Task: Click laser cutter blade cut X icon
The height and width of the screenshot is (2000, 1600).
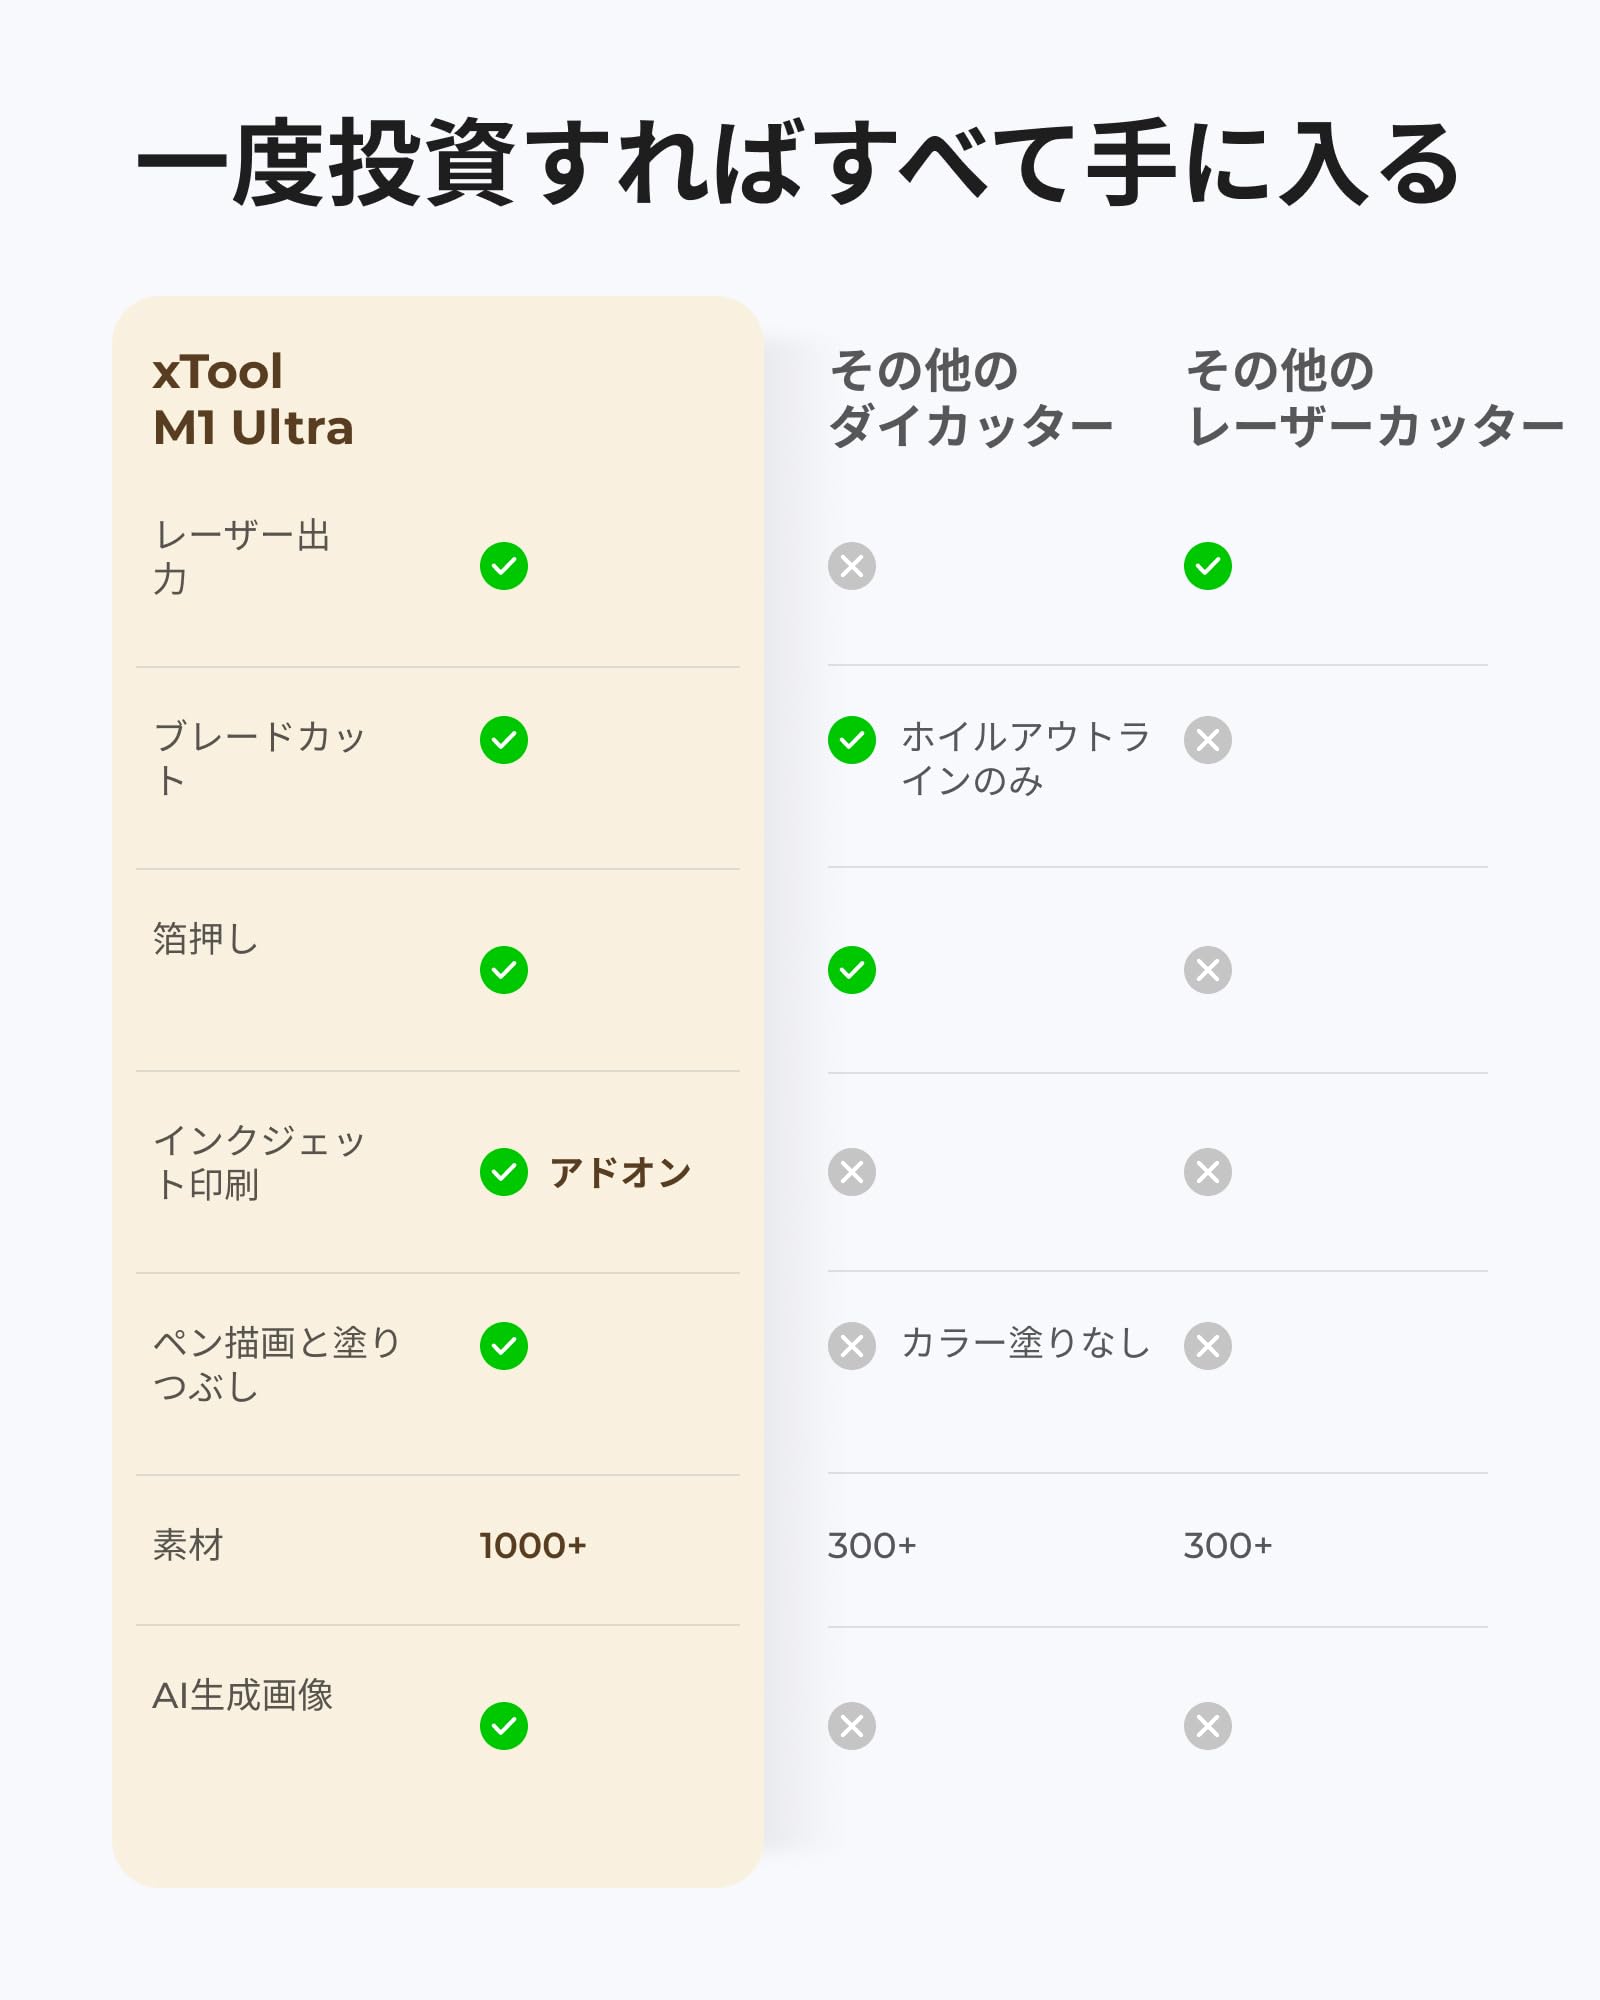Action: [1208, 740]
